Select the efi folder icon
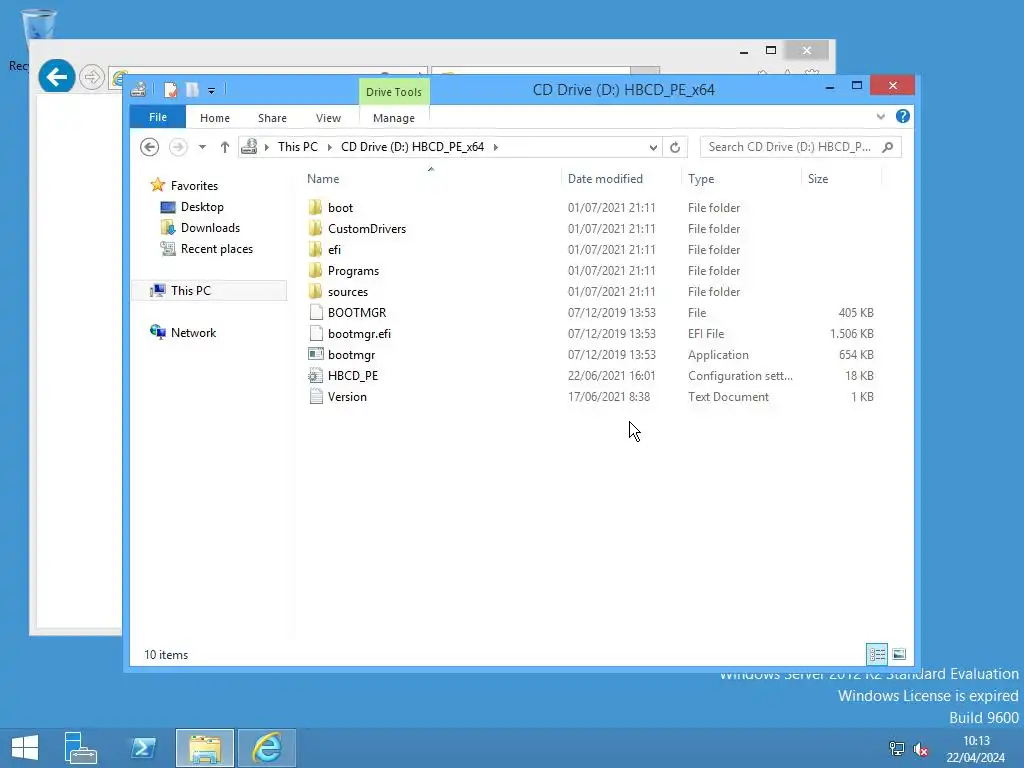1024x768 pixels. [x=315, y=249]
